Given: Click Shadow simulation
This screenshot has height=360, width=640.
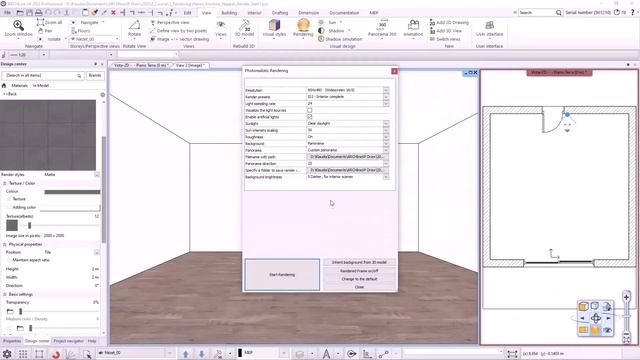Looking at the screenshot, I should [340, 39].
